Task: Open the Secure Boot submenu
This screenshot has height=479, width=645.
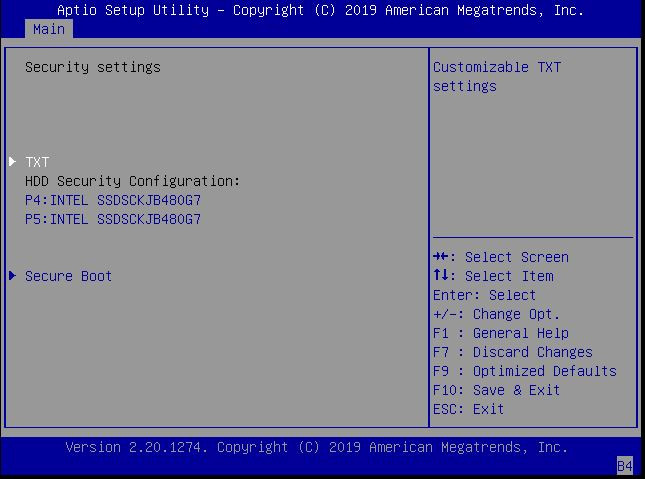Action: [x=68, y=276]
